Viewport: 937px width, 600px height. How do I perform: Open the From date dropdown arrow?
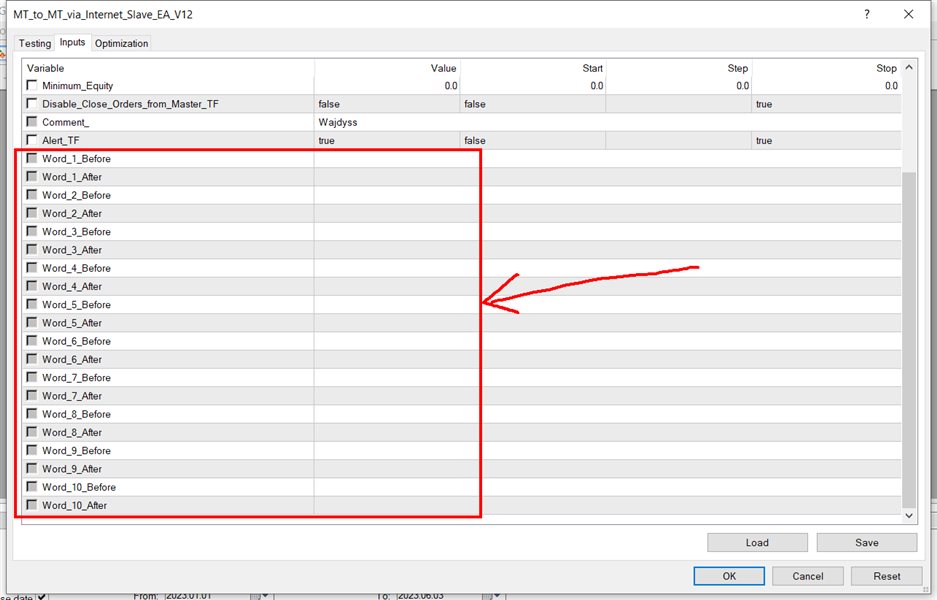pyautogui.click(x=264, y=596)
